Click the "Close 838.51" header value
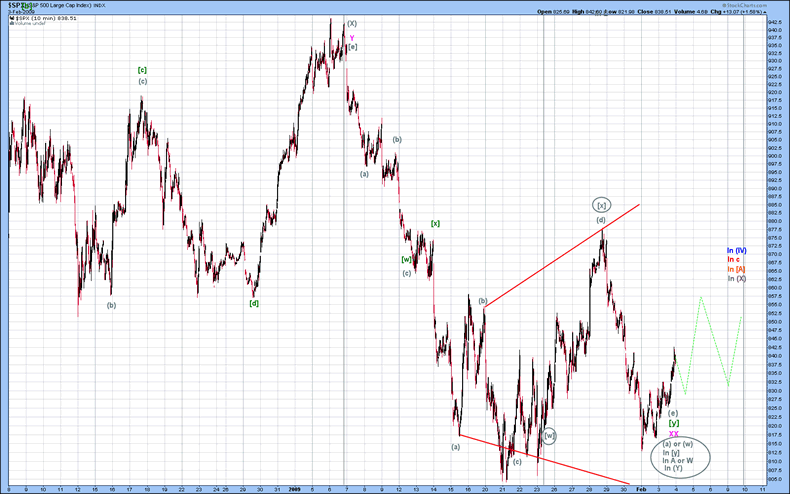This screenshot has width=790, height=494. [x=653, y=12]
